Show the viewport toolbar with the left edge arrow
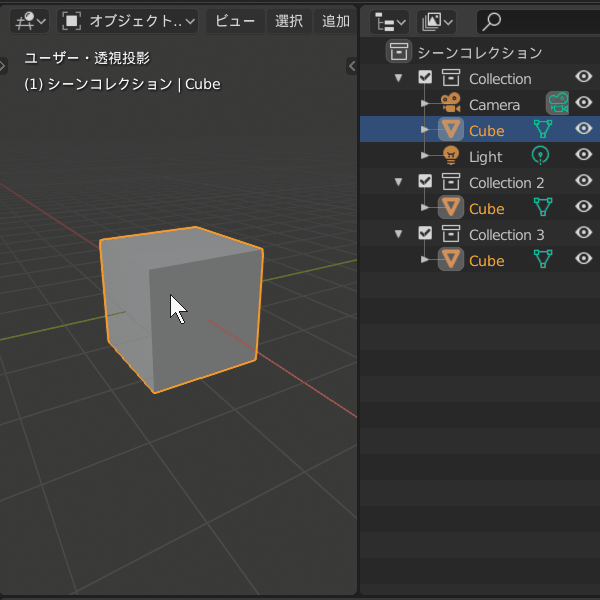This screenshot has height=600, width=600. tap(3, 66)
